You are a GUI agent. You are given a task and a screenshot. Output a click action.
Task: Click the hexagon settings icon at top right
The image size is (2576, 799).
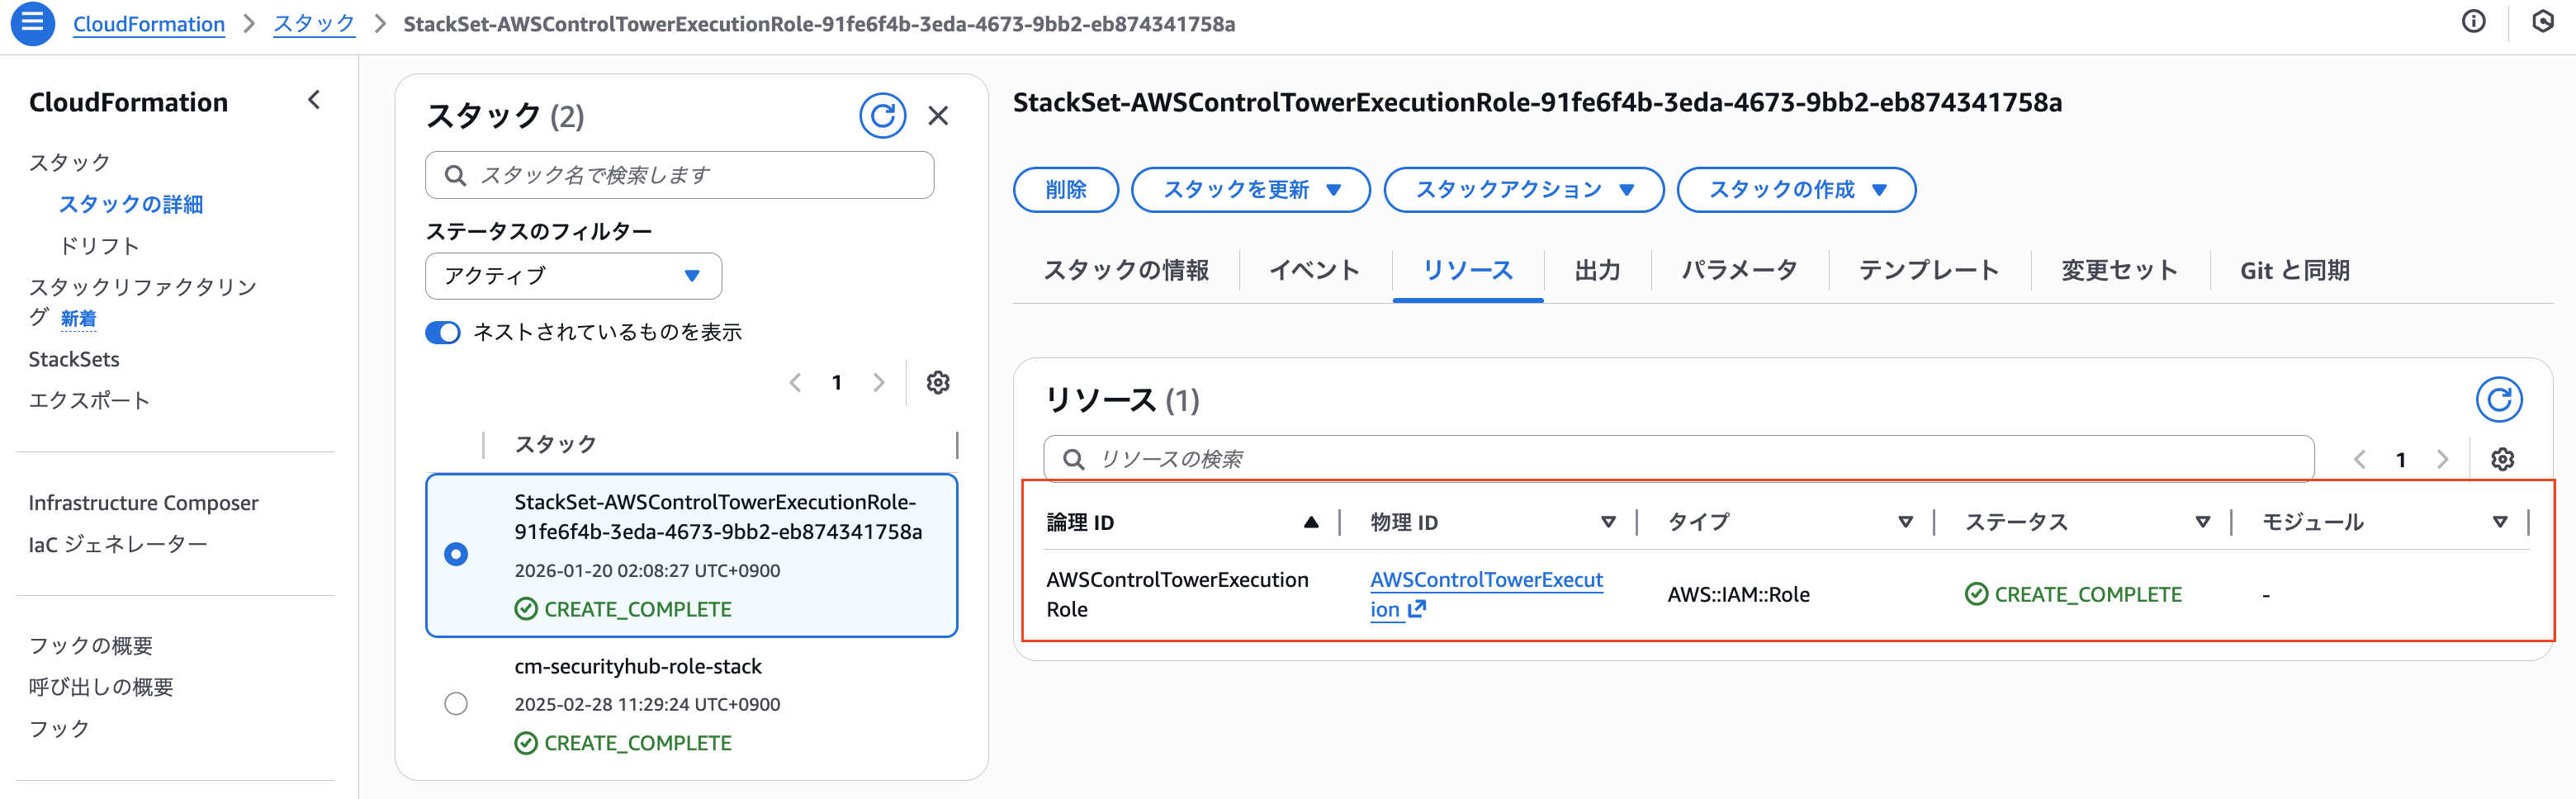2542,22
